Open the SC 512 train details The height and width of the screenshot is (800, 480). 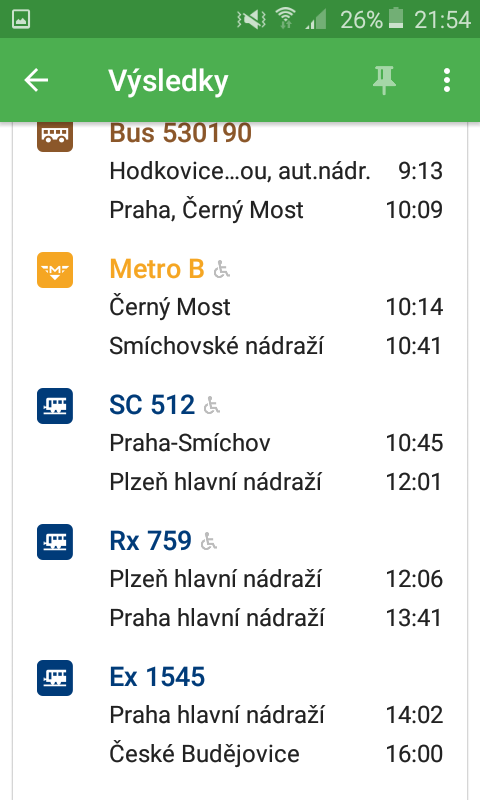152,405
